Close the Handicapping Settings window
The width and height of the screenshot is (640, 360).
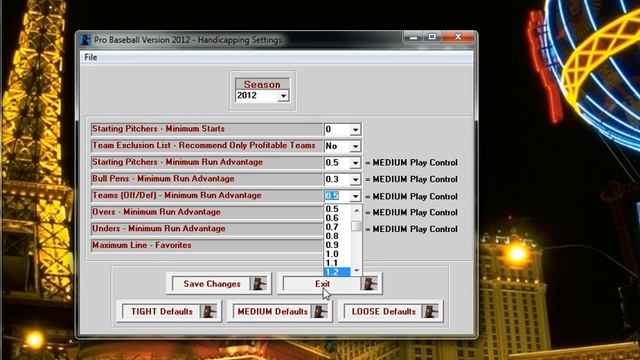click(x=458, y=37)
